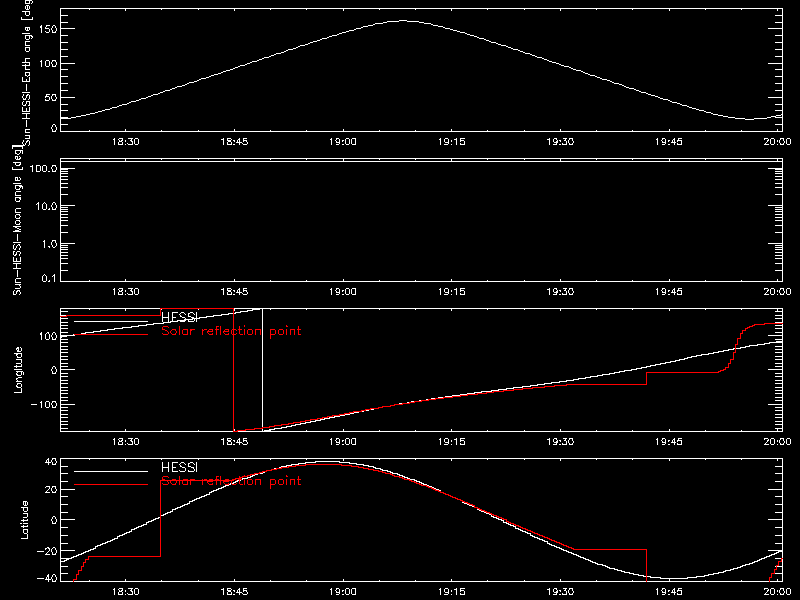
Task: Click the 0.1 tick on Moon angle axis
Action: click(x=49, y=278)
